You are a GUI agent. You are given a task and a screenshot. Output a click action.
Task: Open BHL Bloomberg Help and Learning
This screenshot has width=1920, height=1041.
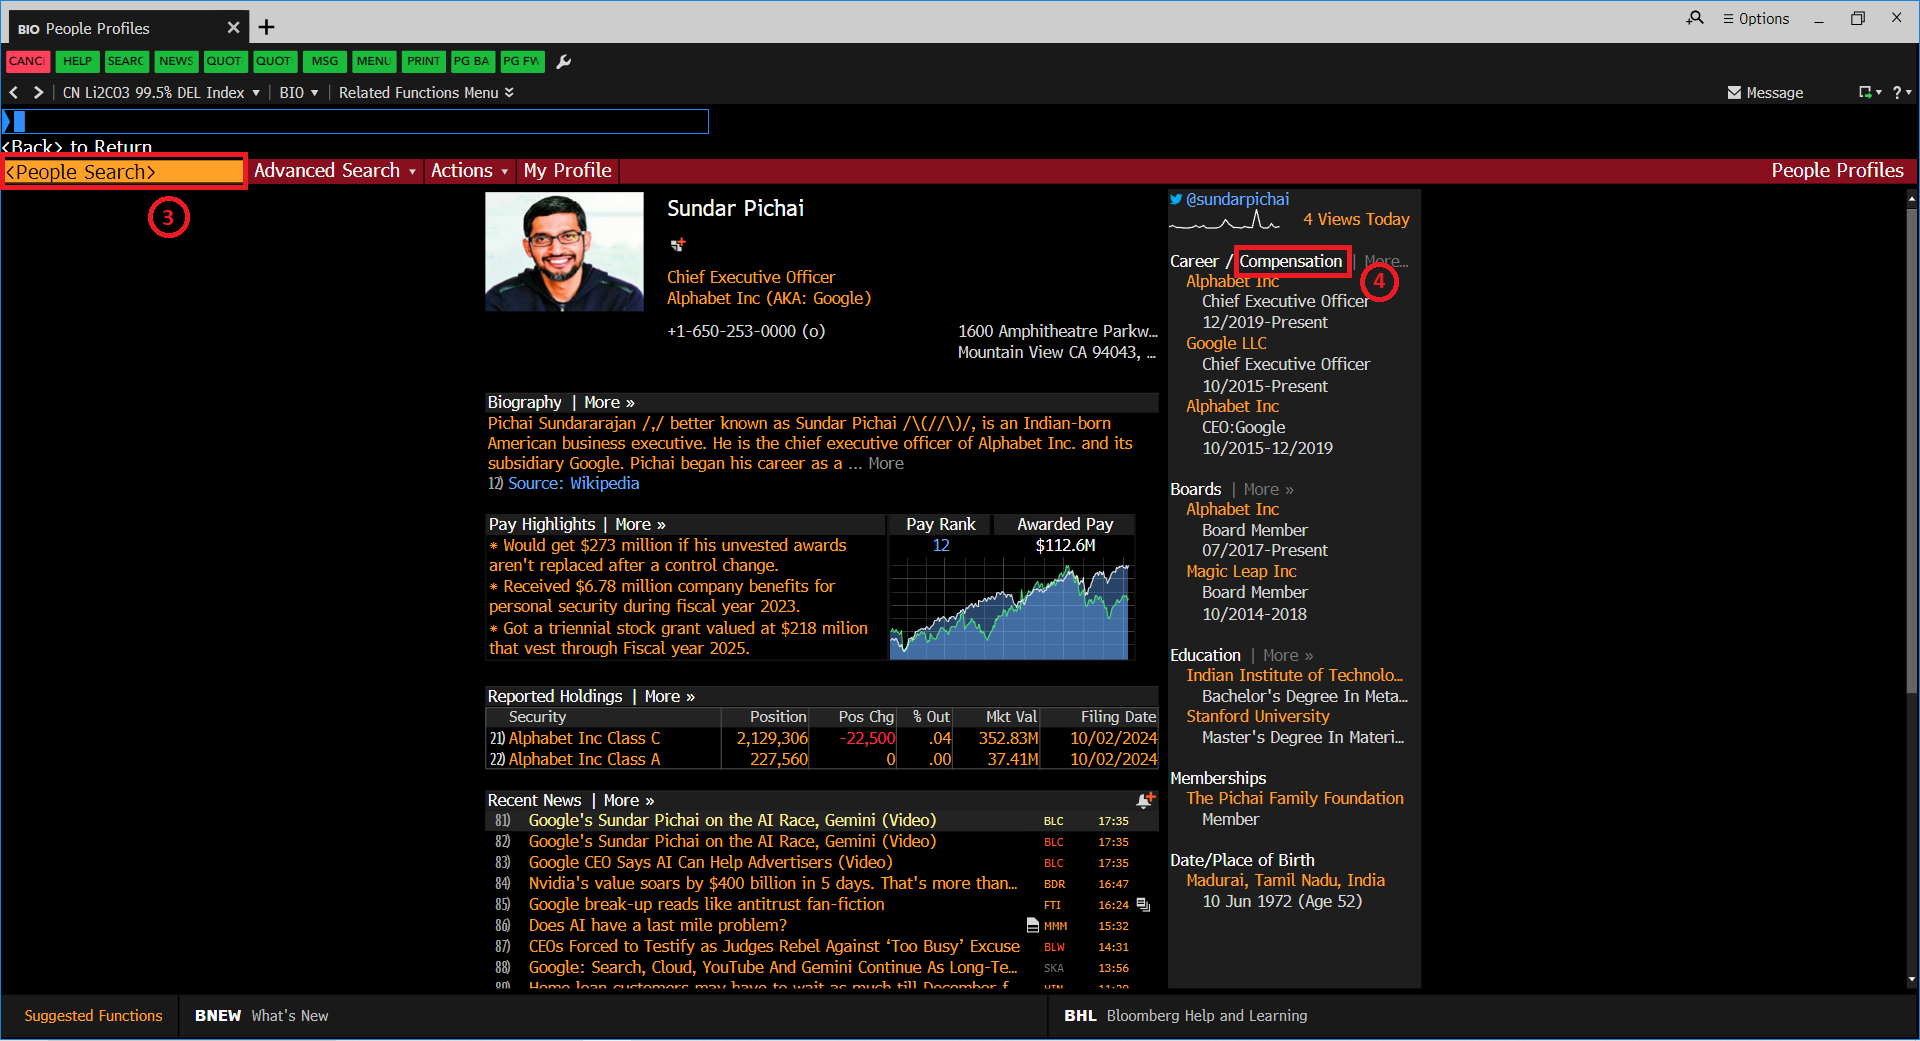coord(1185,1015)
